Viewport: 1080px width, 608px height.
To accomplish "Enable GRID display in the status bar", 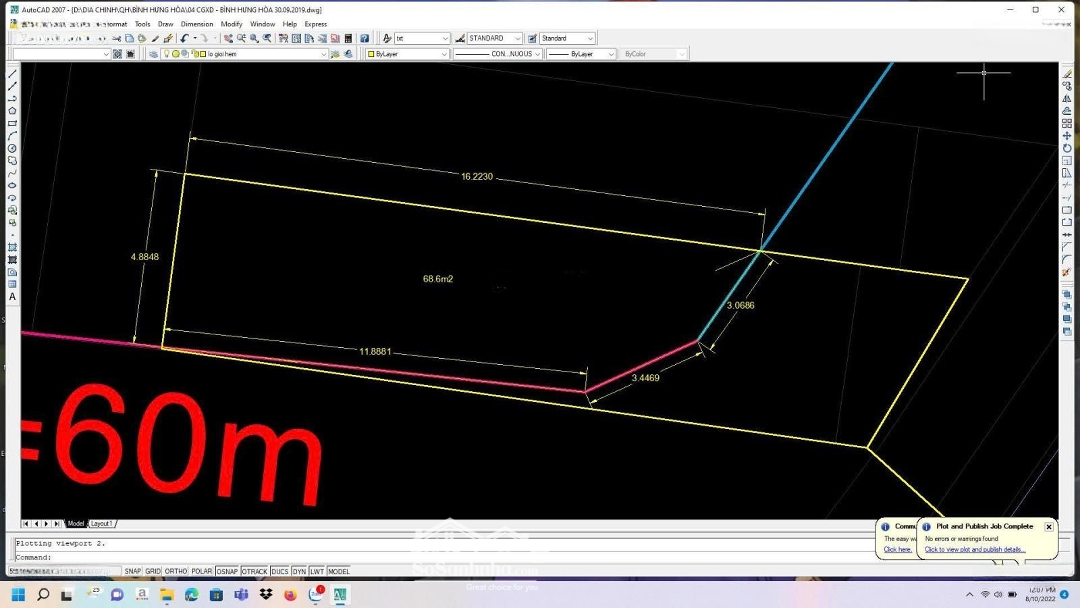I will click(153, 571).
